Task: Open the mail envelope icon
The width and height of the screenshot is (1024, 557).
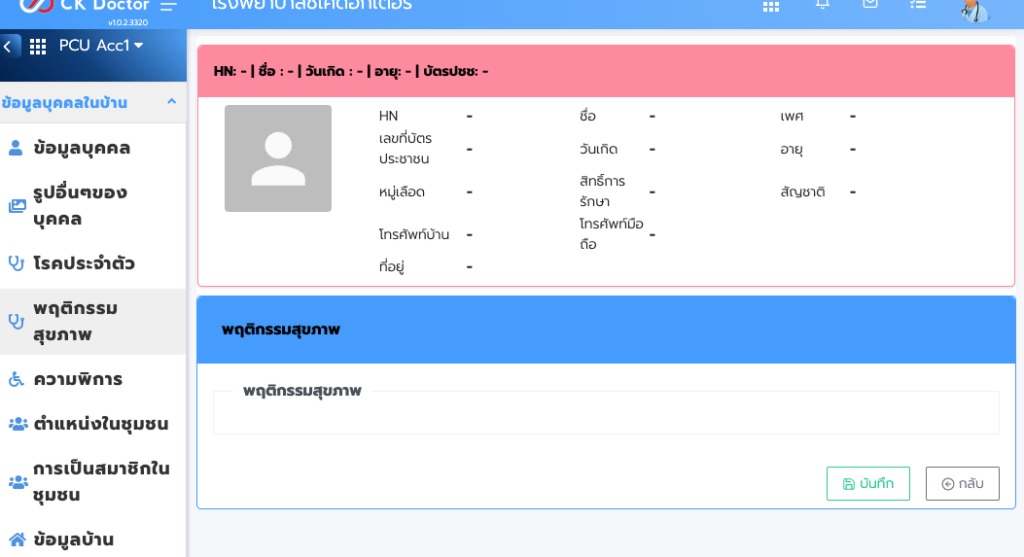Action: (x=870, y=5)
